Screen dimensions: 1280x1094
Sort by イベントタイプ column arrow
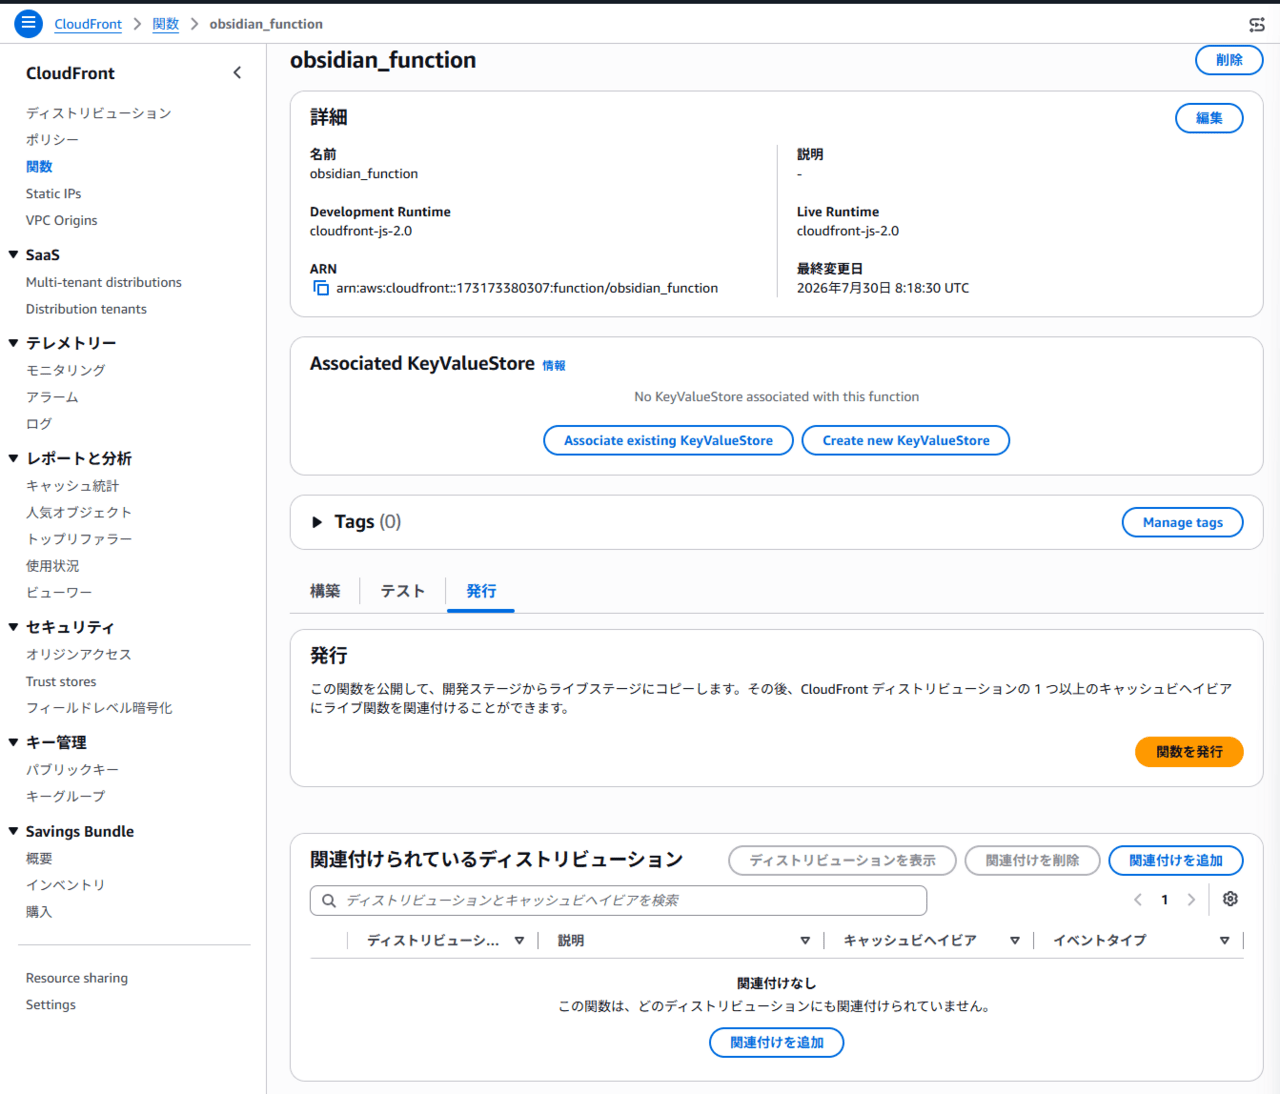pos(1224,941)
